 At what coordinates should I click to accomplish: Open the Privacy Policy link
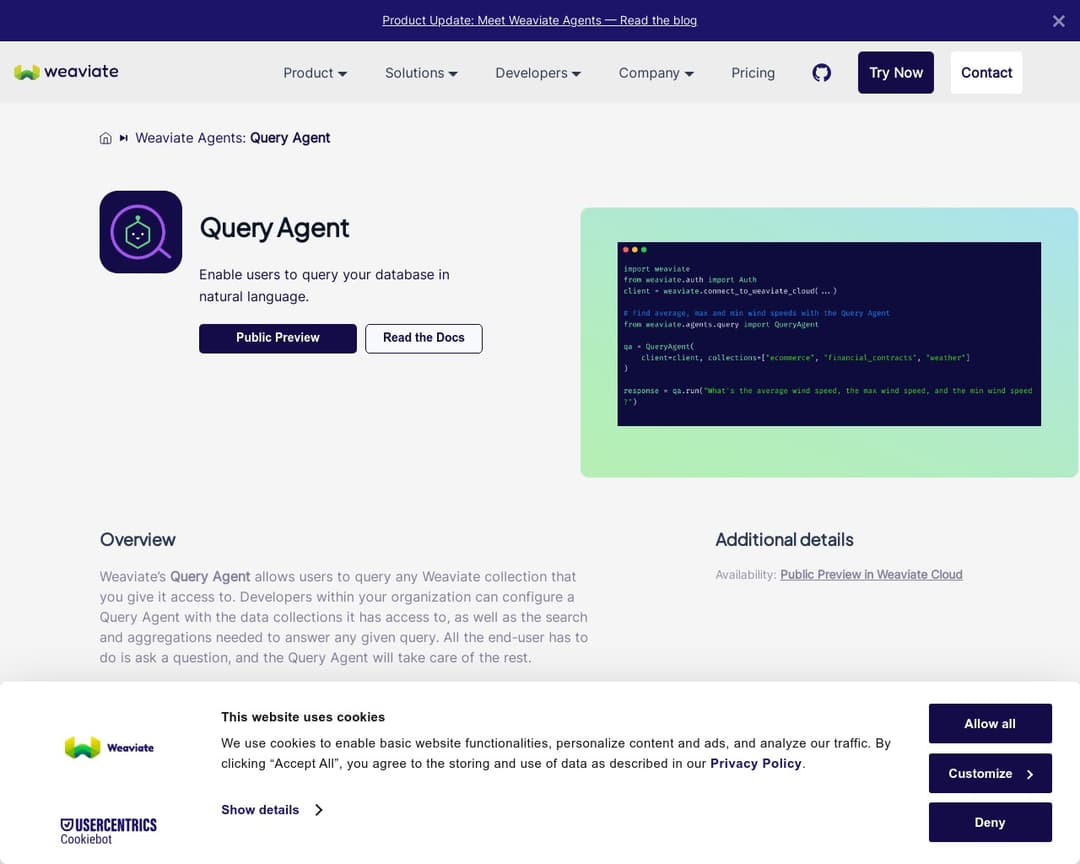click(x=756, y=763)
